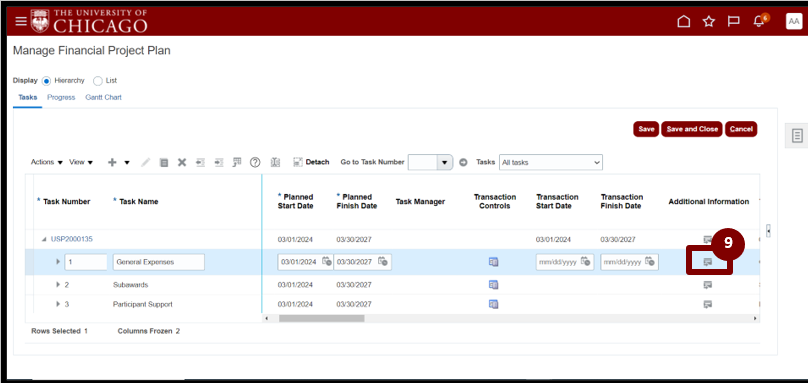This screenshot has width=808, height=383.
Task: Open Additional Information for USP2000135
Action: tap(708, 240)
